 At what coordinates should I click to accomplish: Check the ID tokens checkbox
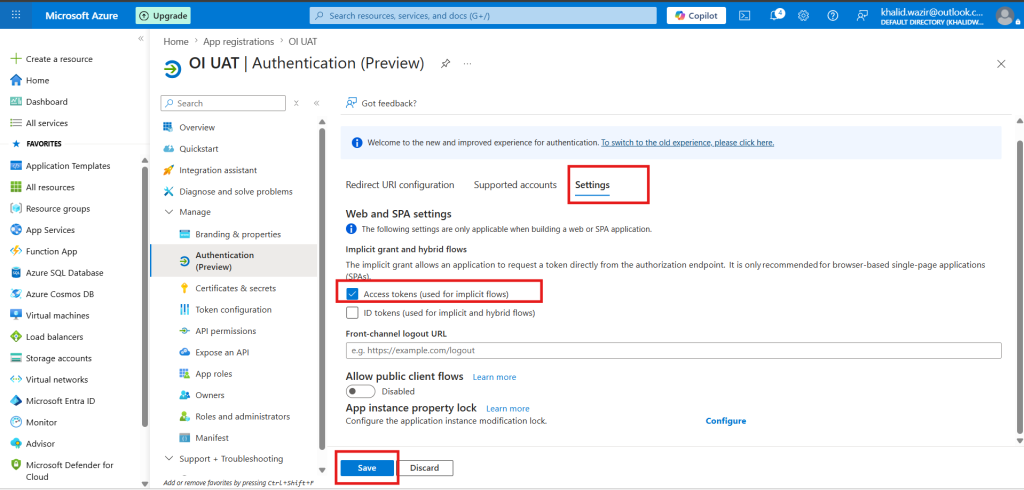click(352, 313)
